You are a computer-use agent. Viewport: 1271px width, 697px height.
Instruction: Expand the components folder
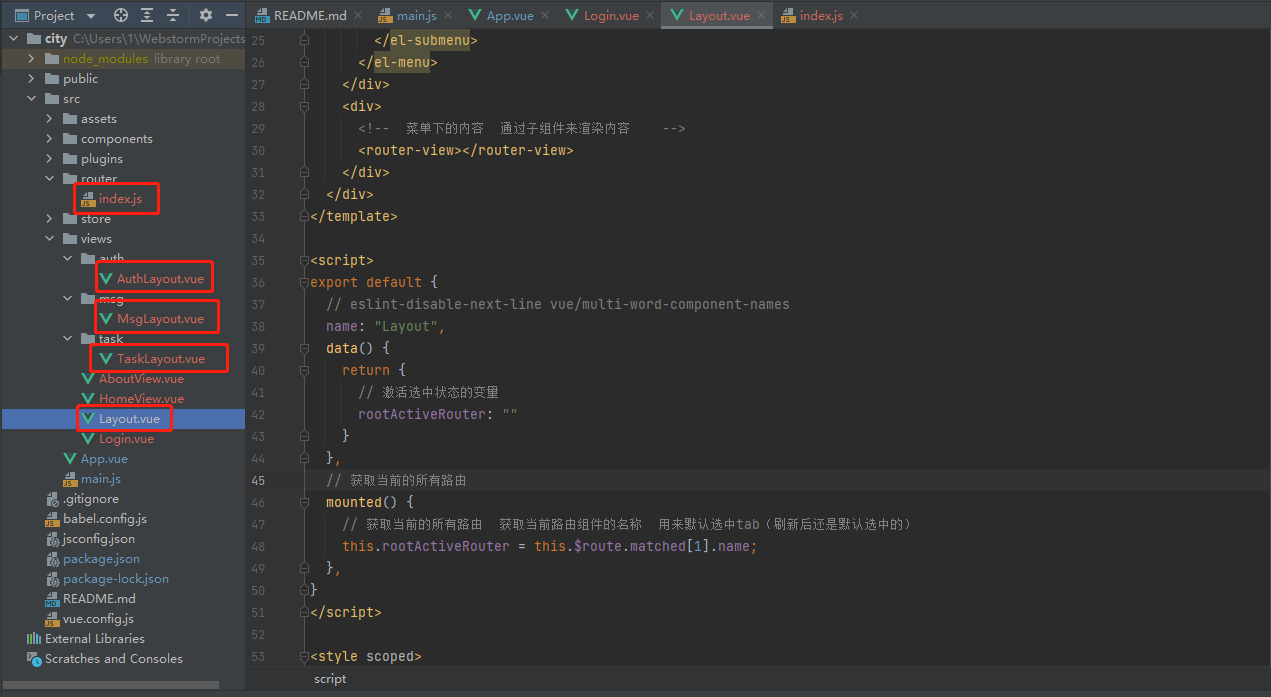click(x=50, y=139)
